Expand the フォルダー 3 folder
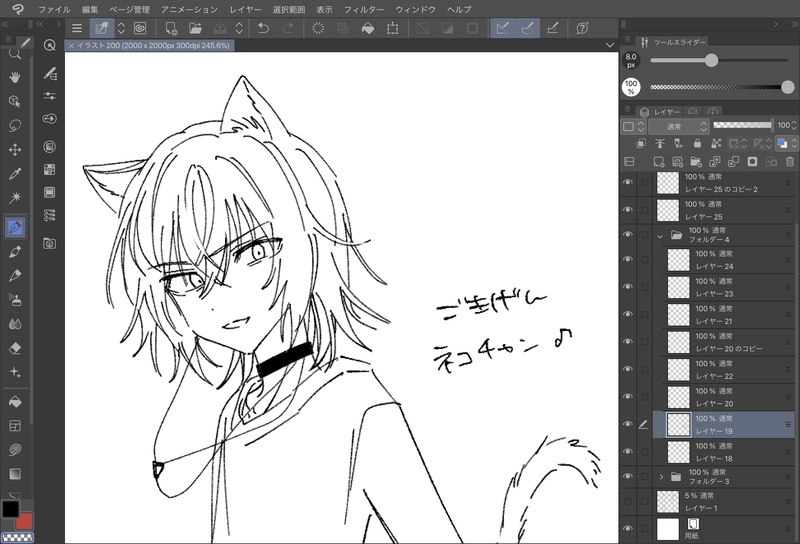 coord(661,477)
